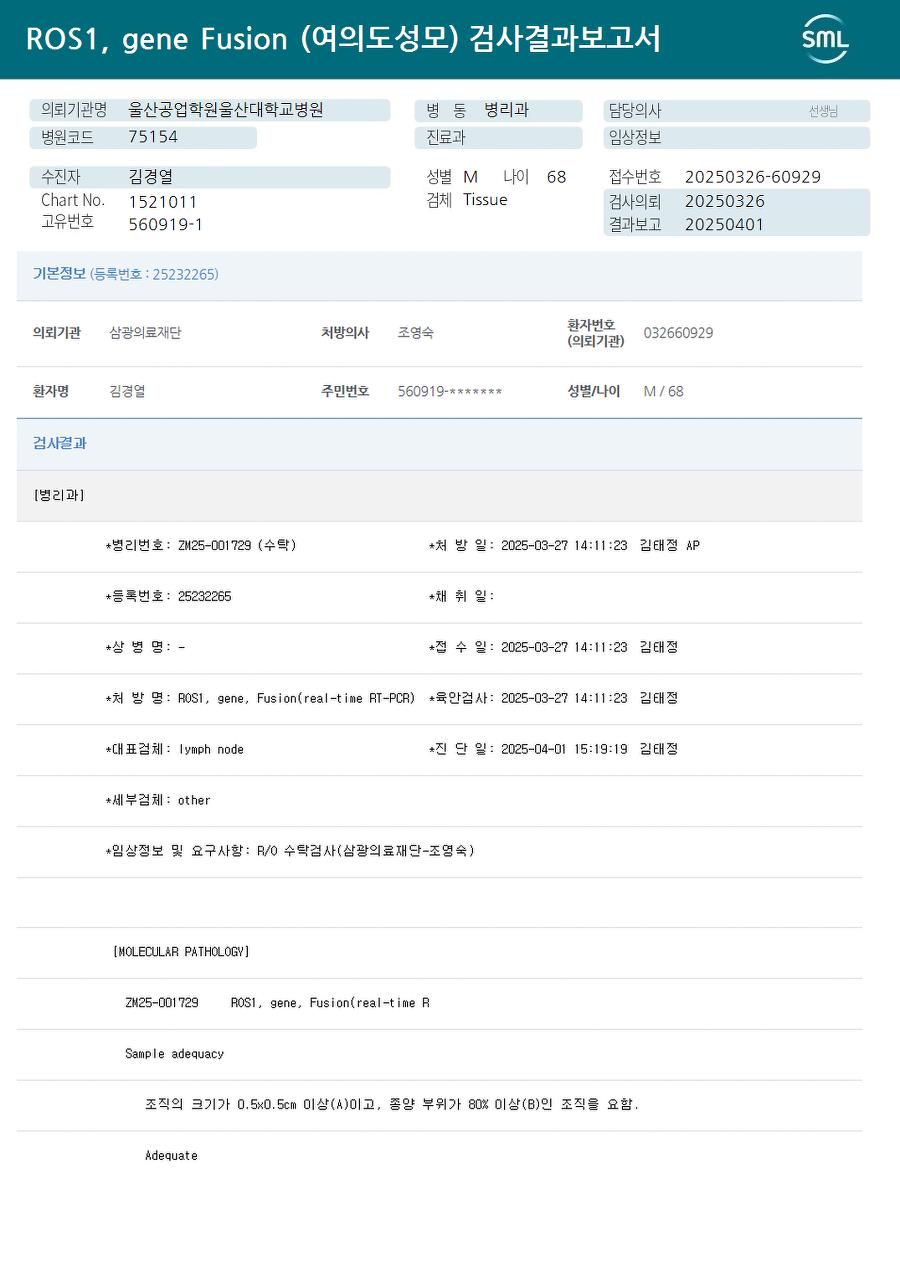
Task: Select Chart No. value 1521011
Action: tap(163, 202)
